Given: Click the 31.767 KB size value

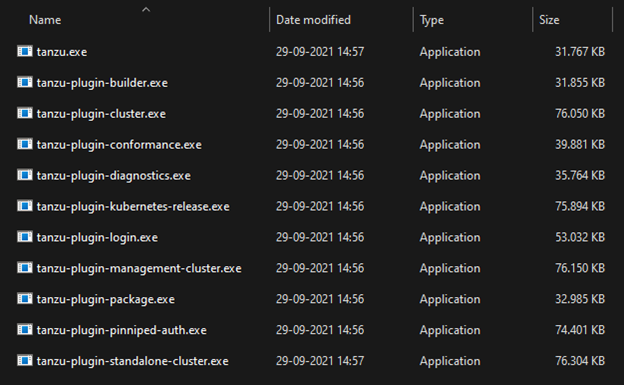Looking at the screenshot, I should click(x=580, y=52).
